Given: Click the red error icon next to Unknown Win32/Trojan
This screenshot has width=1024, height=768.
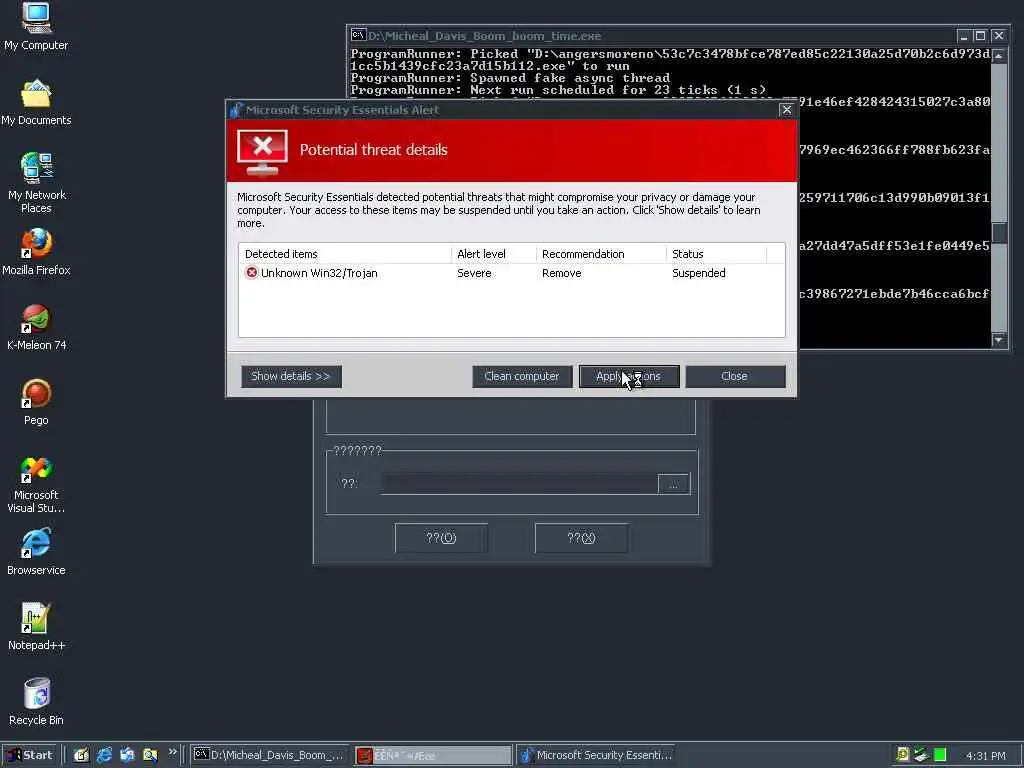Looking at the screenshot, I should 251,272.
